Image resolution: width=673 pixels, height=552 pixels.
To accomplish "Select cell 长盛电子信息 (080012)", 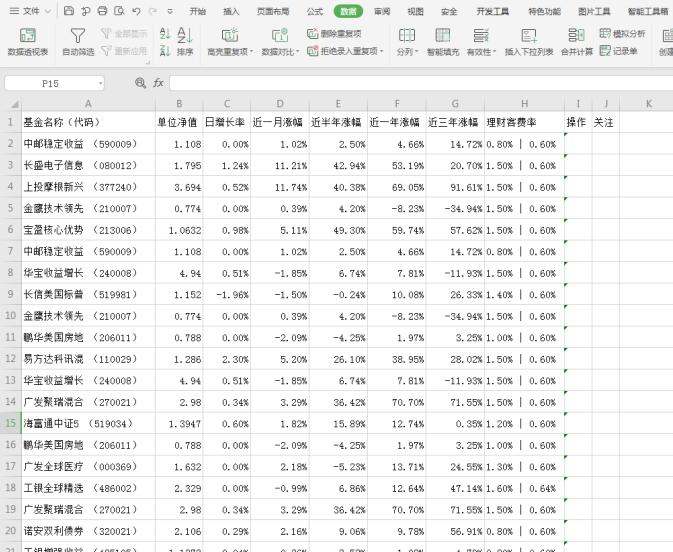I will (x=88, y=165).
